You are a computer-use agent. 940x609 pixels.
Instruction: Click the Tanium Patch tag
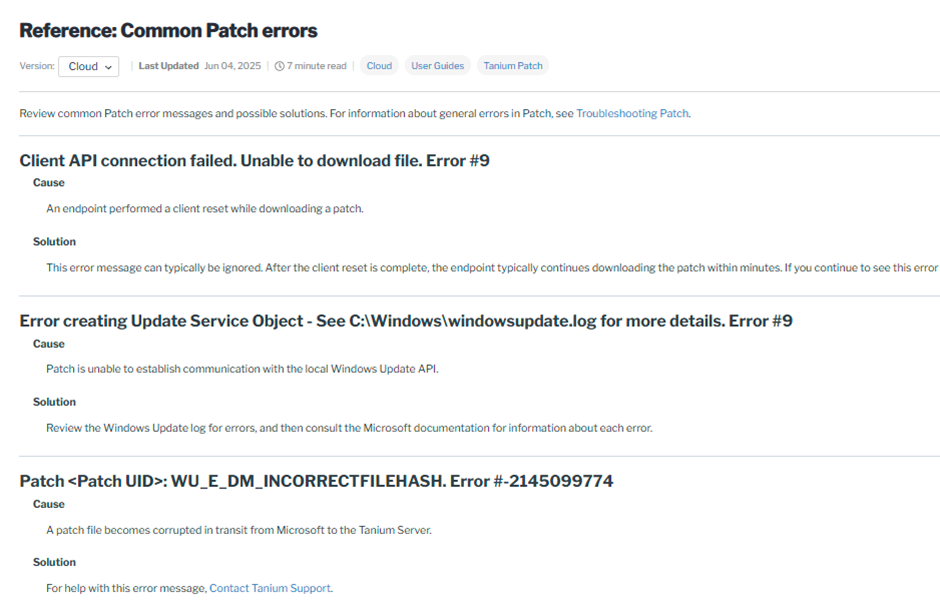click(513, 66)
